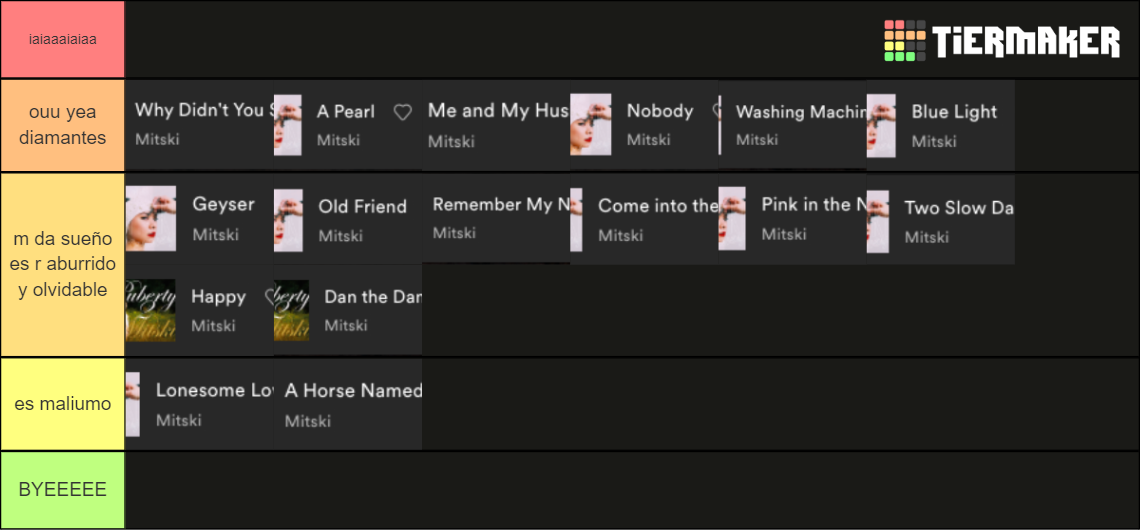Select the A Horse Named Cold Air tile
The width and height of the screenshot is (1140, 530).
(x=348, y=404)
